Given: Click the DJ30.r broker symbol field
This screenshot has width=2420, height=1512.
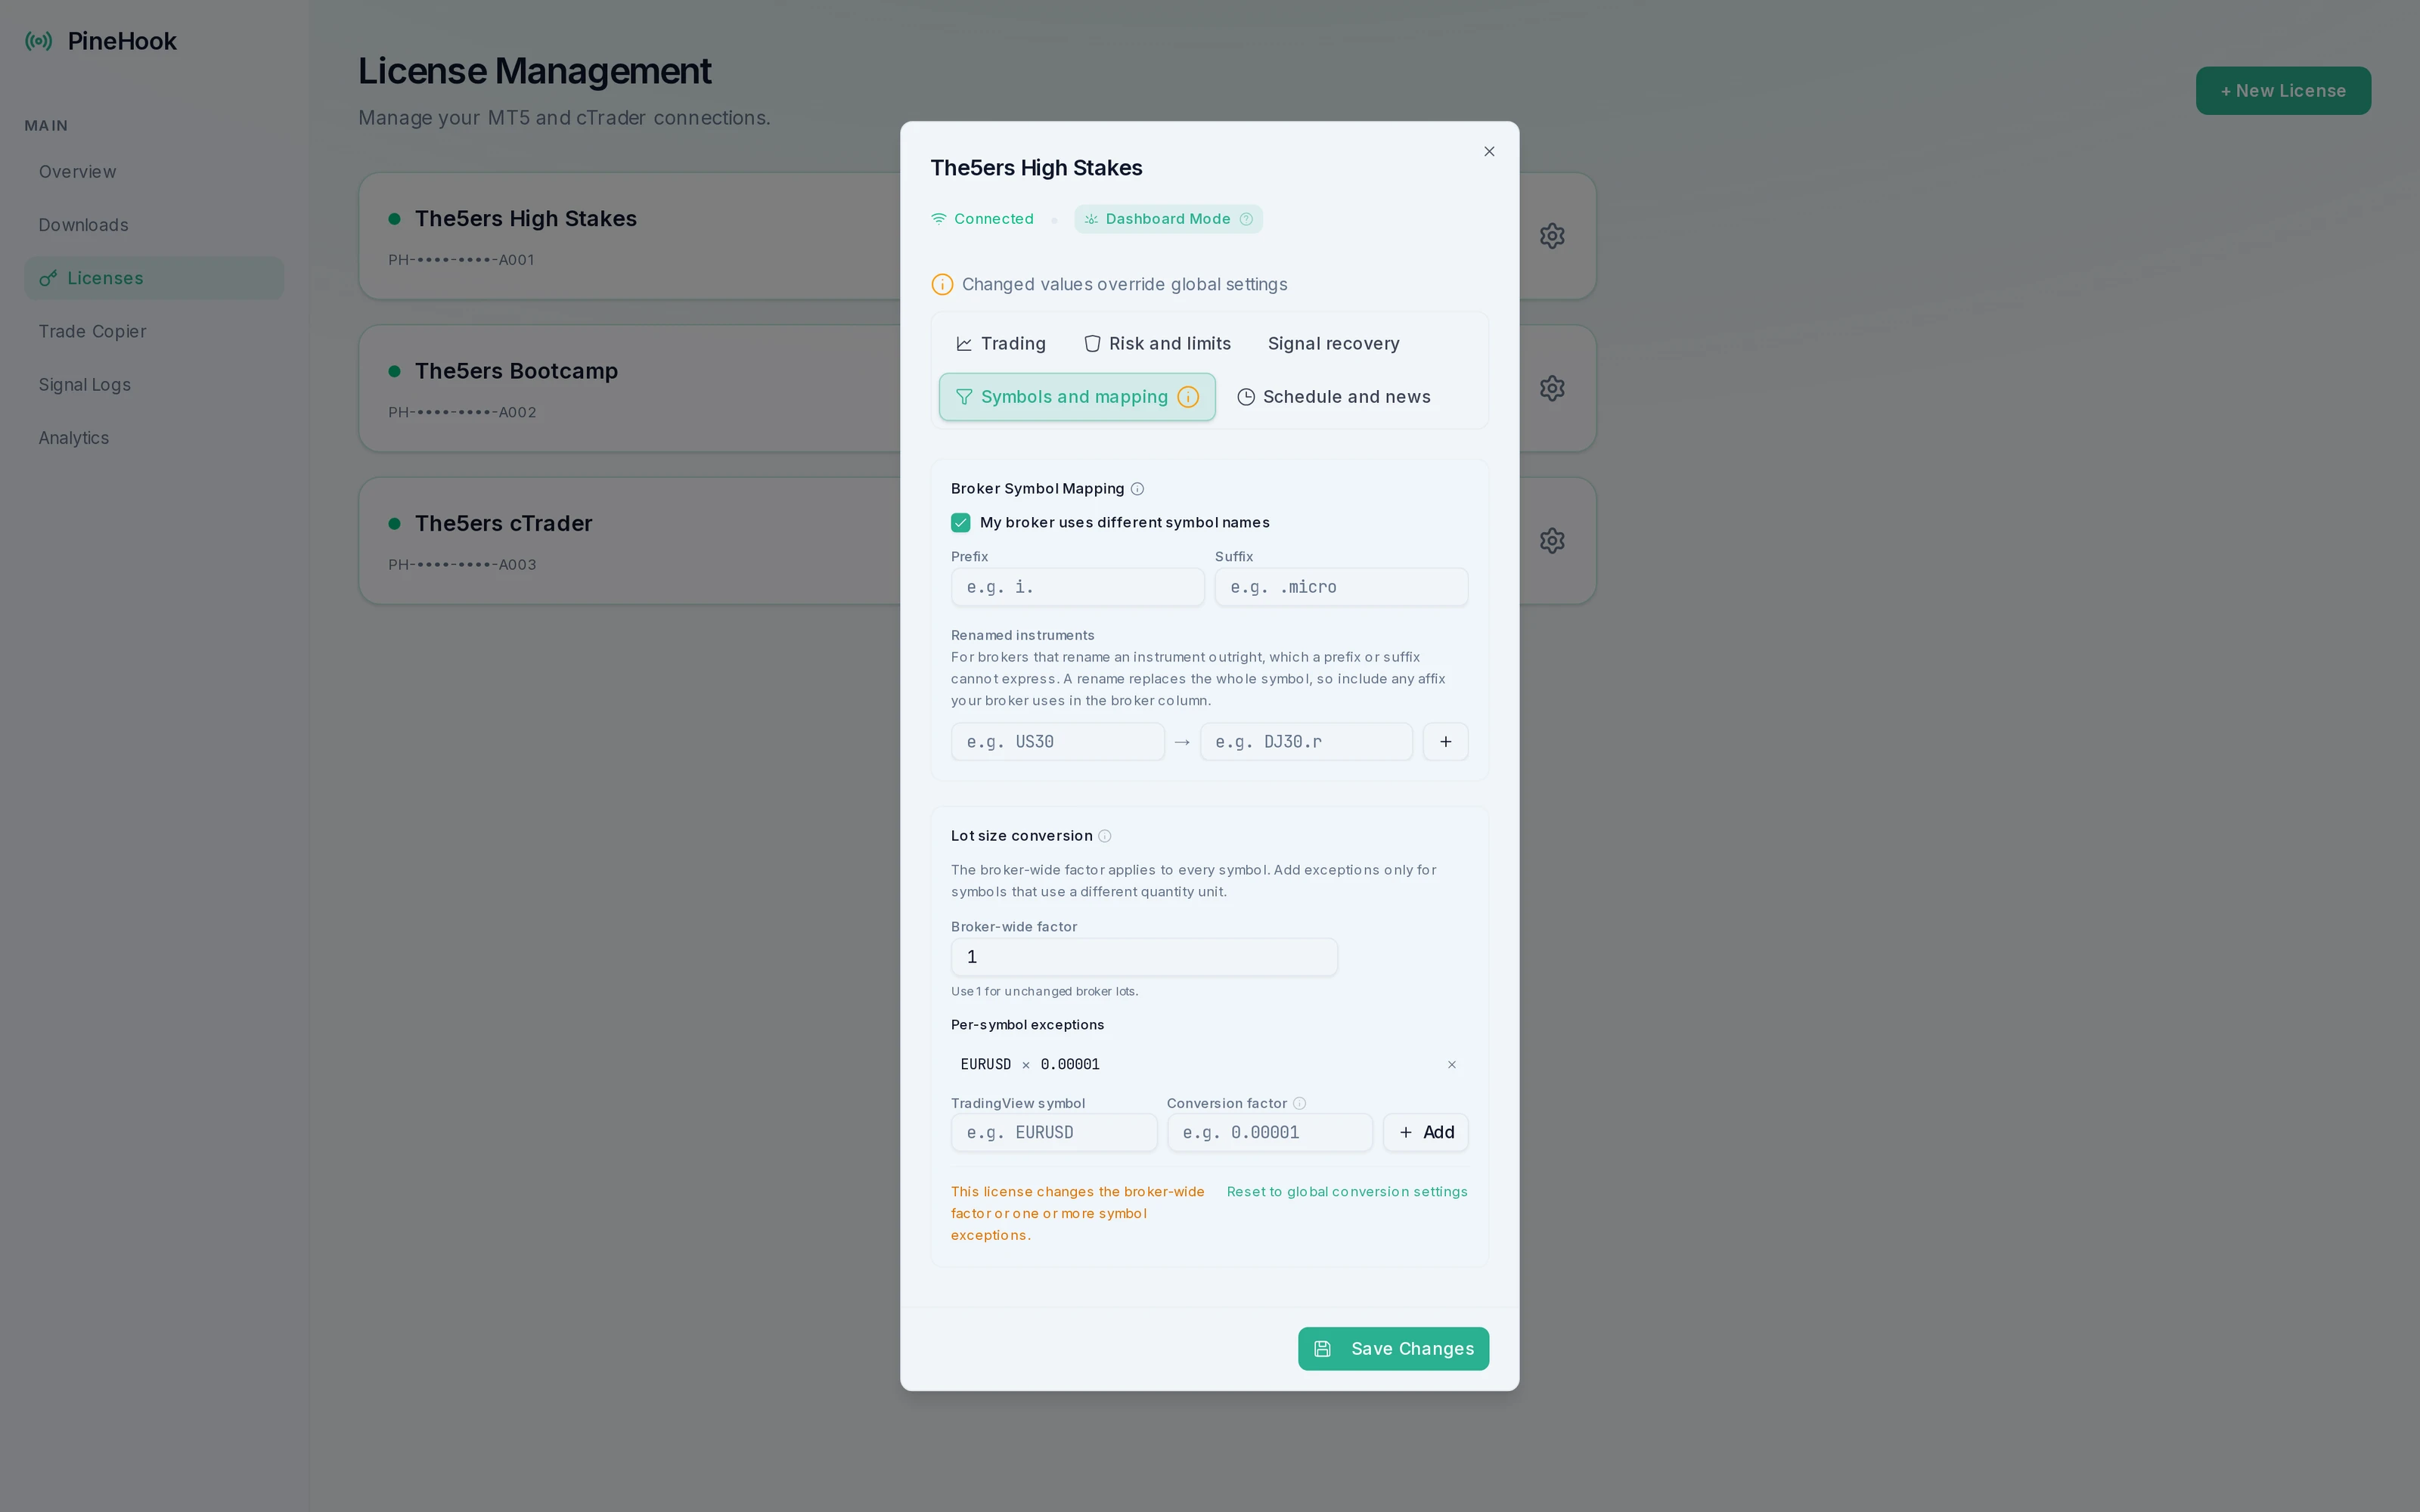Looking at the screenshot, I should [x=1306, y=742].
